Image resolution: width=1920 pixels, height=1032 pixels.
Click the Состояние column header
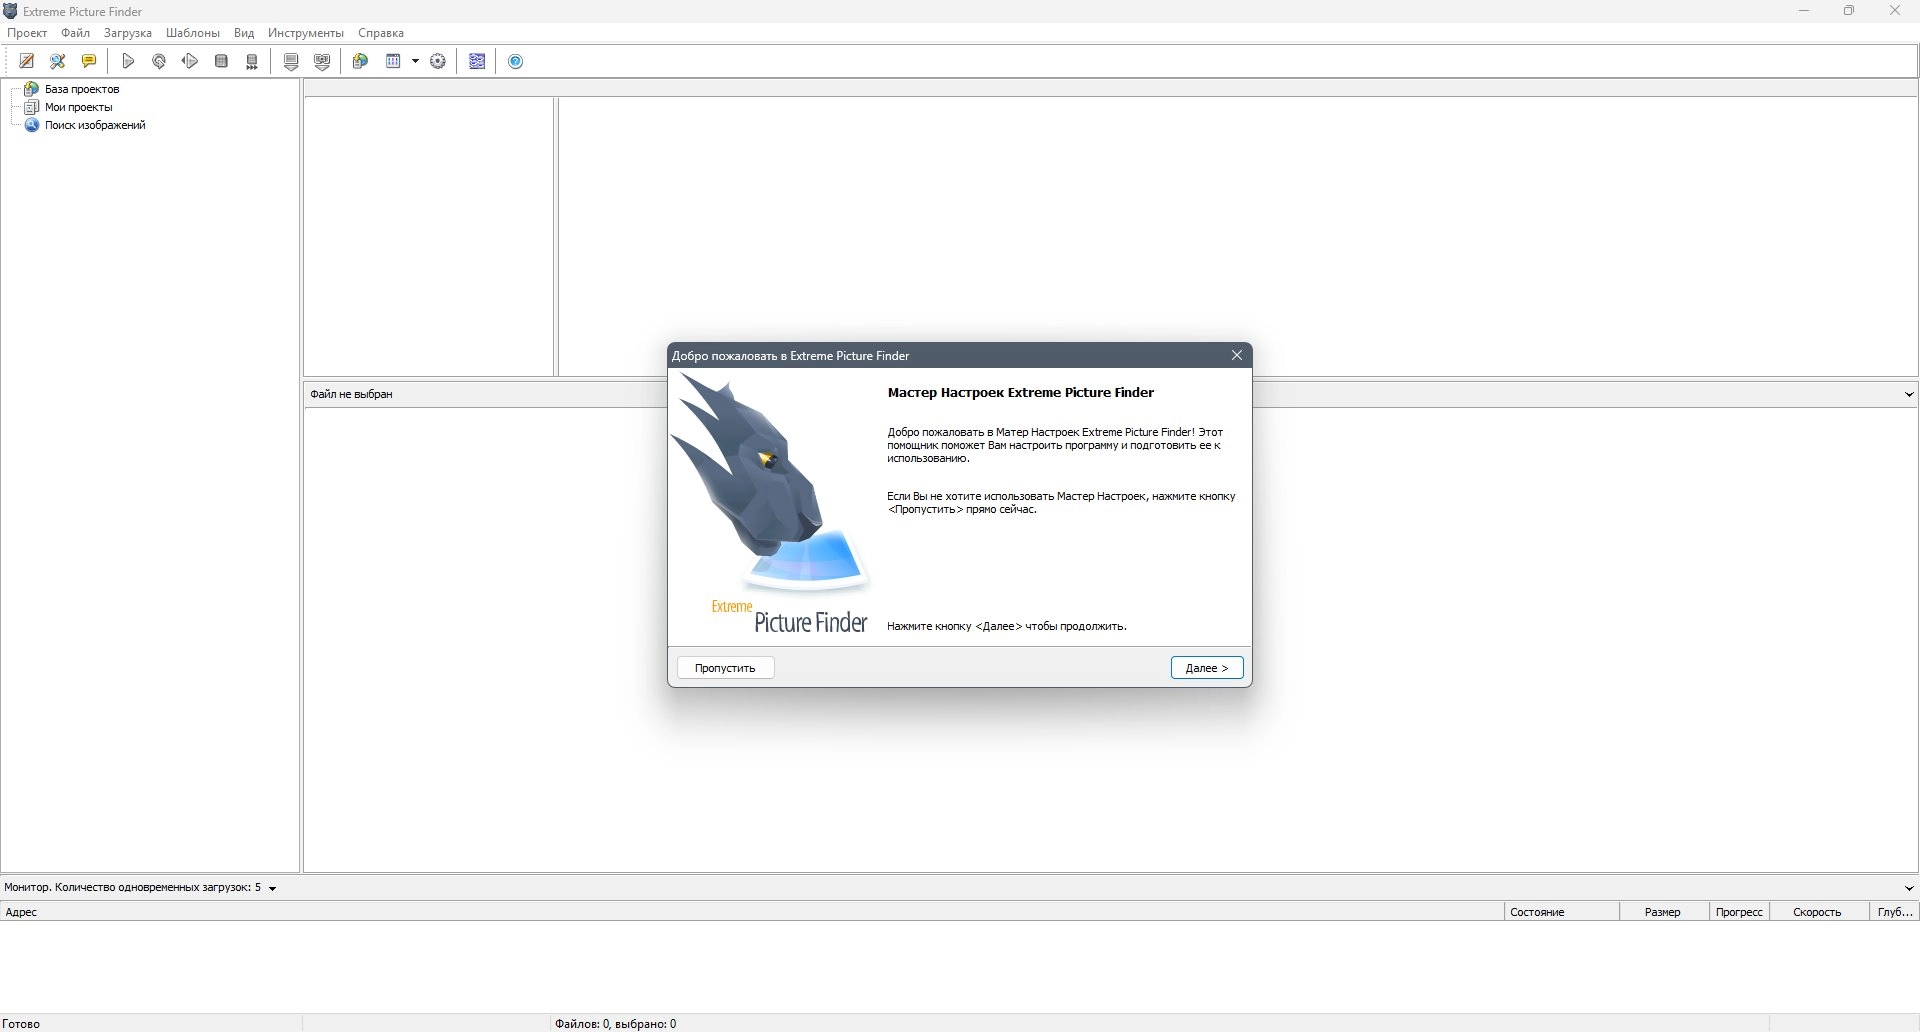click(1561, 912)
